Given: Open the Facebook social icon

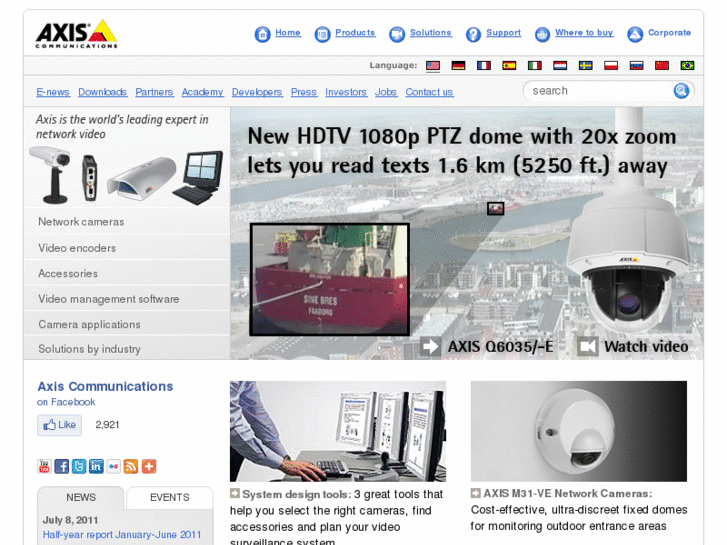Looking at the screenshot, I should pos(62,466).
